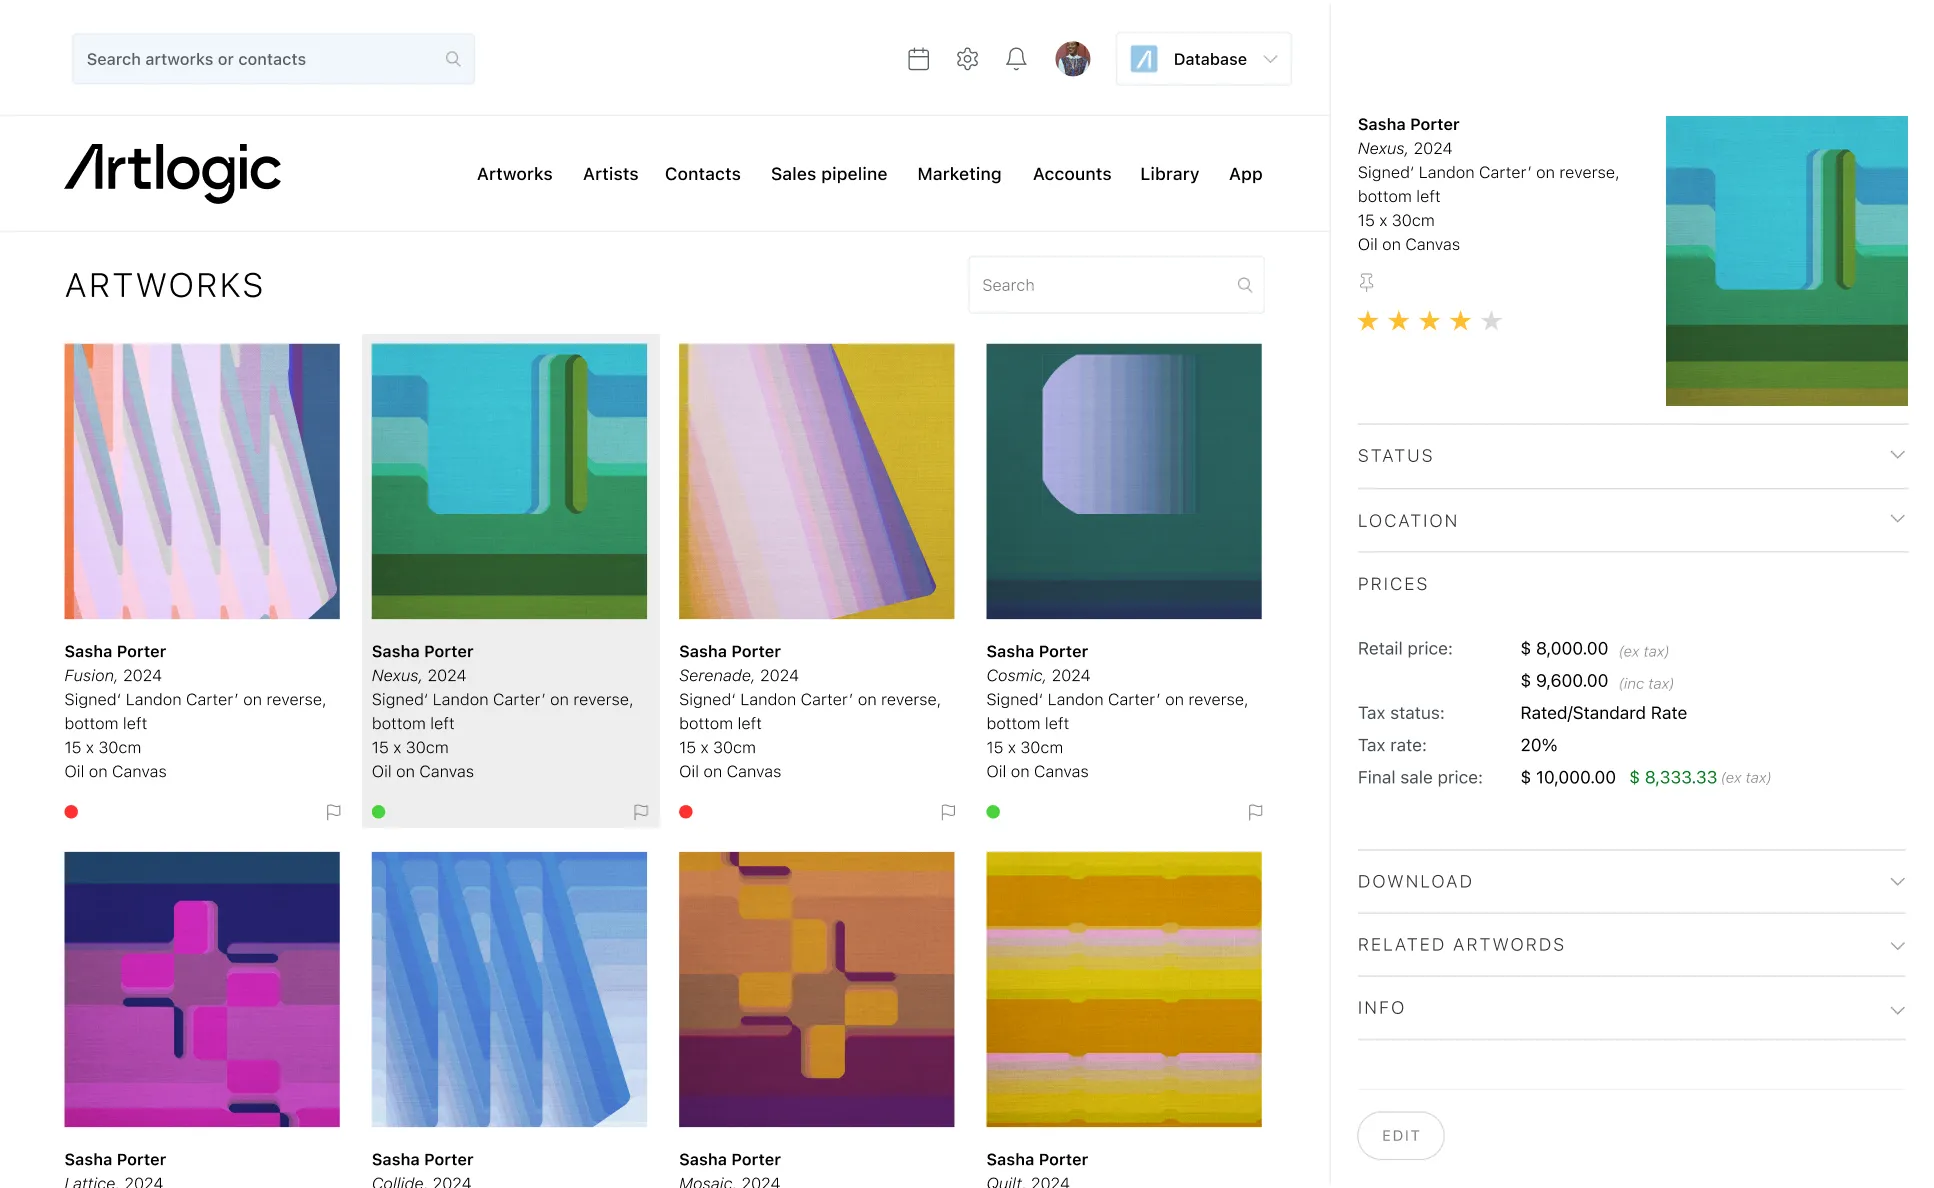Open notifications bell icon
Image resolution: width=1934 pixels, height=1188 pixels.
tap(1016, 59)
